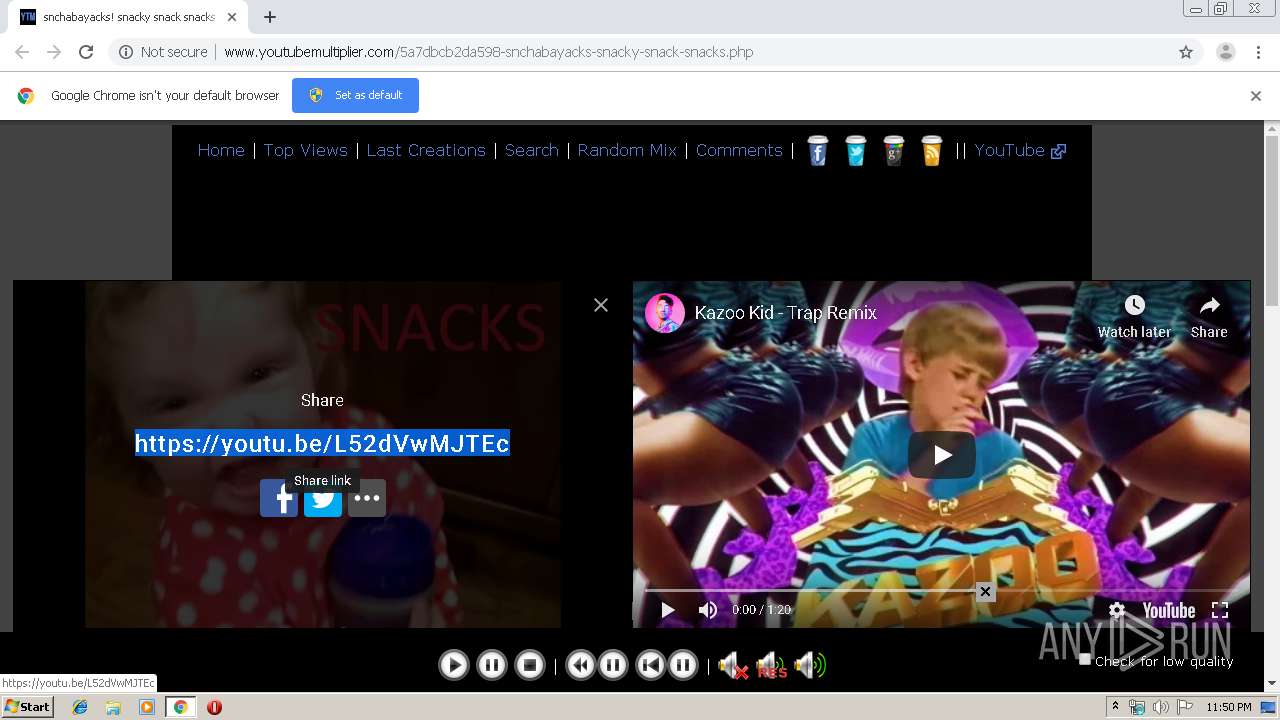The width and height of the screenshot is (1280, 720).
Task: Open the Twitter cup icon in header
Action: [x=856, y=150]
